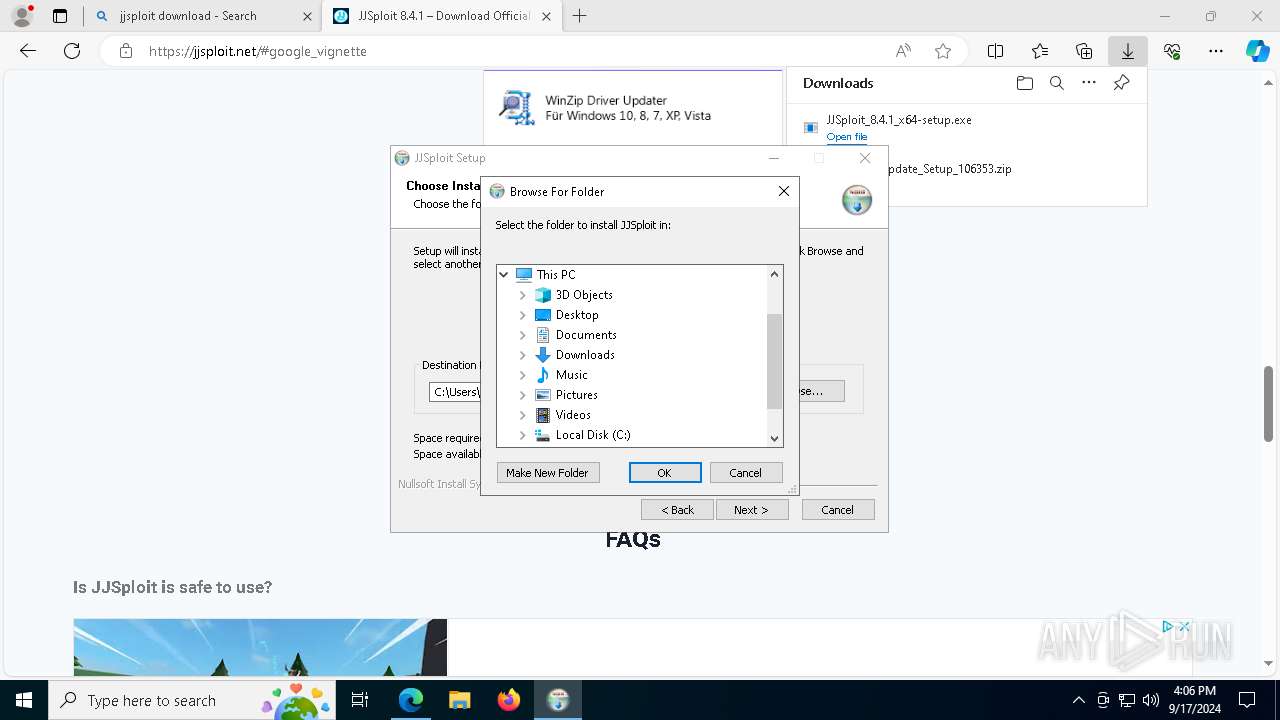The image size is (1280, 720).
Task: Open Browser essentials heart icon
Action: 1172,51
